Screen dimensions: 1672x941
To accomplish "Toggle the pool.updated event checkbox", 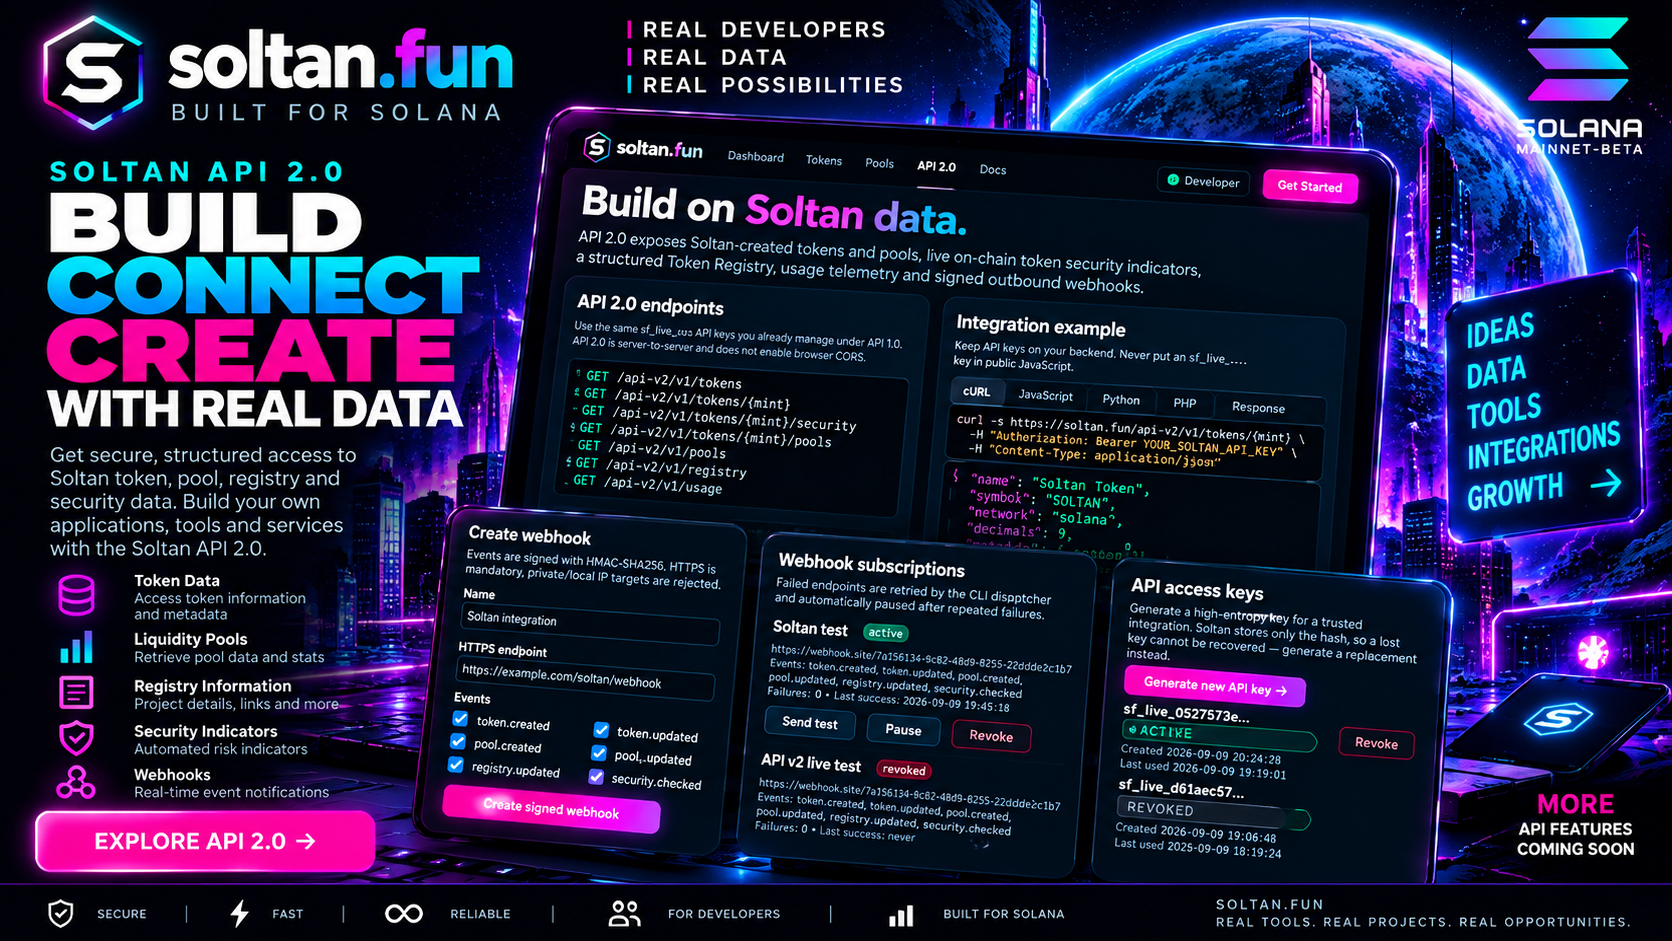I will pyautogui.click(x=599, y=753).
